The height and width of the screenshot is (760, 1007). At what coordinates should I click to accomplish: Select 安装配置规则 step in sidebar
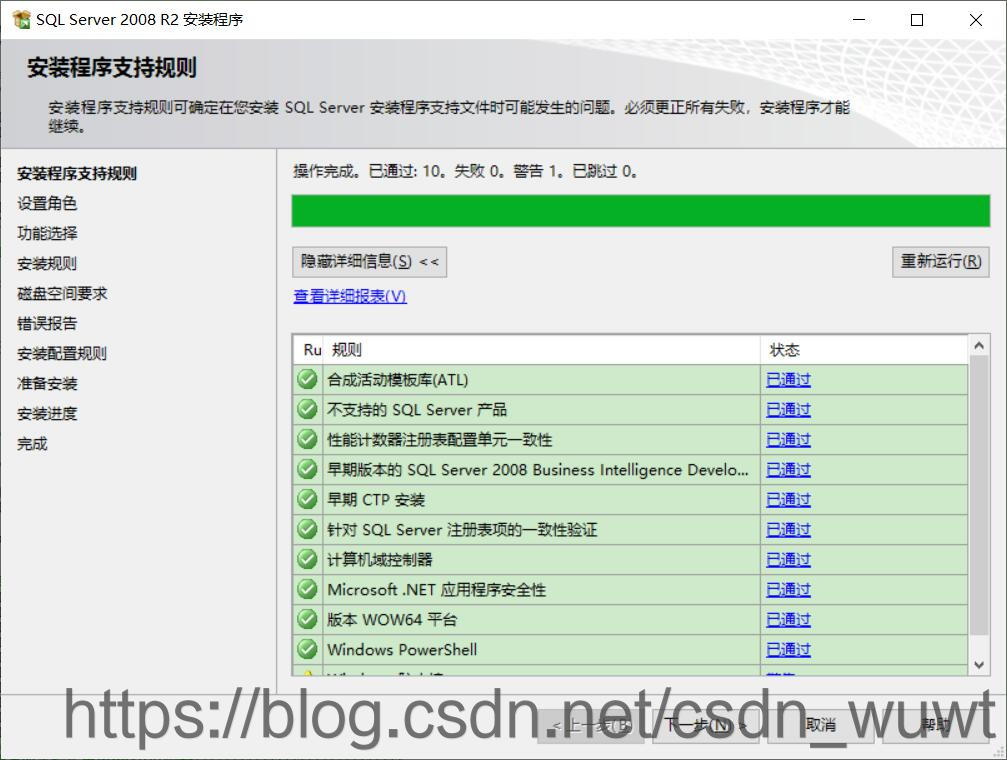coord(62,353)
